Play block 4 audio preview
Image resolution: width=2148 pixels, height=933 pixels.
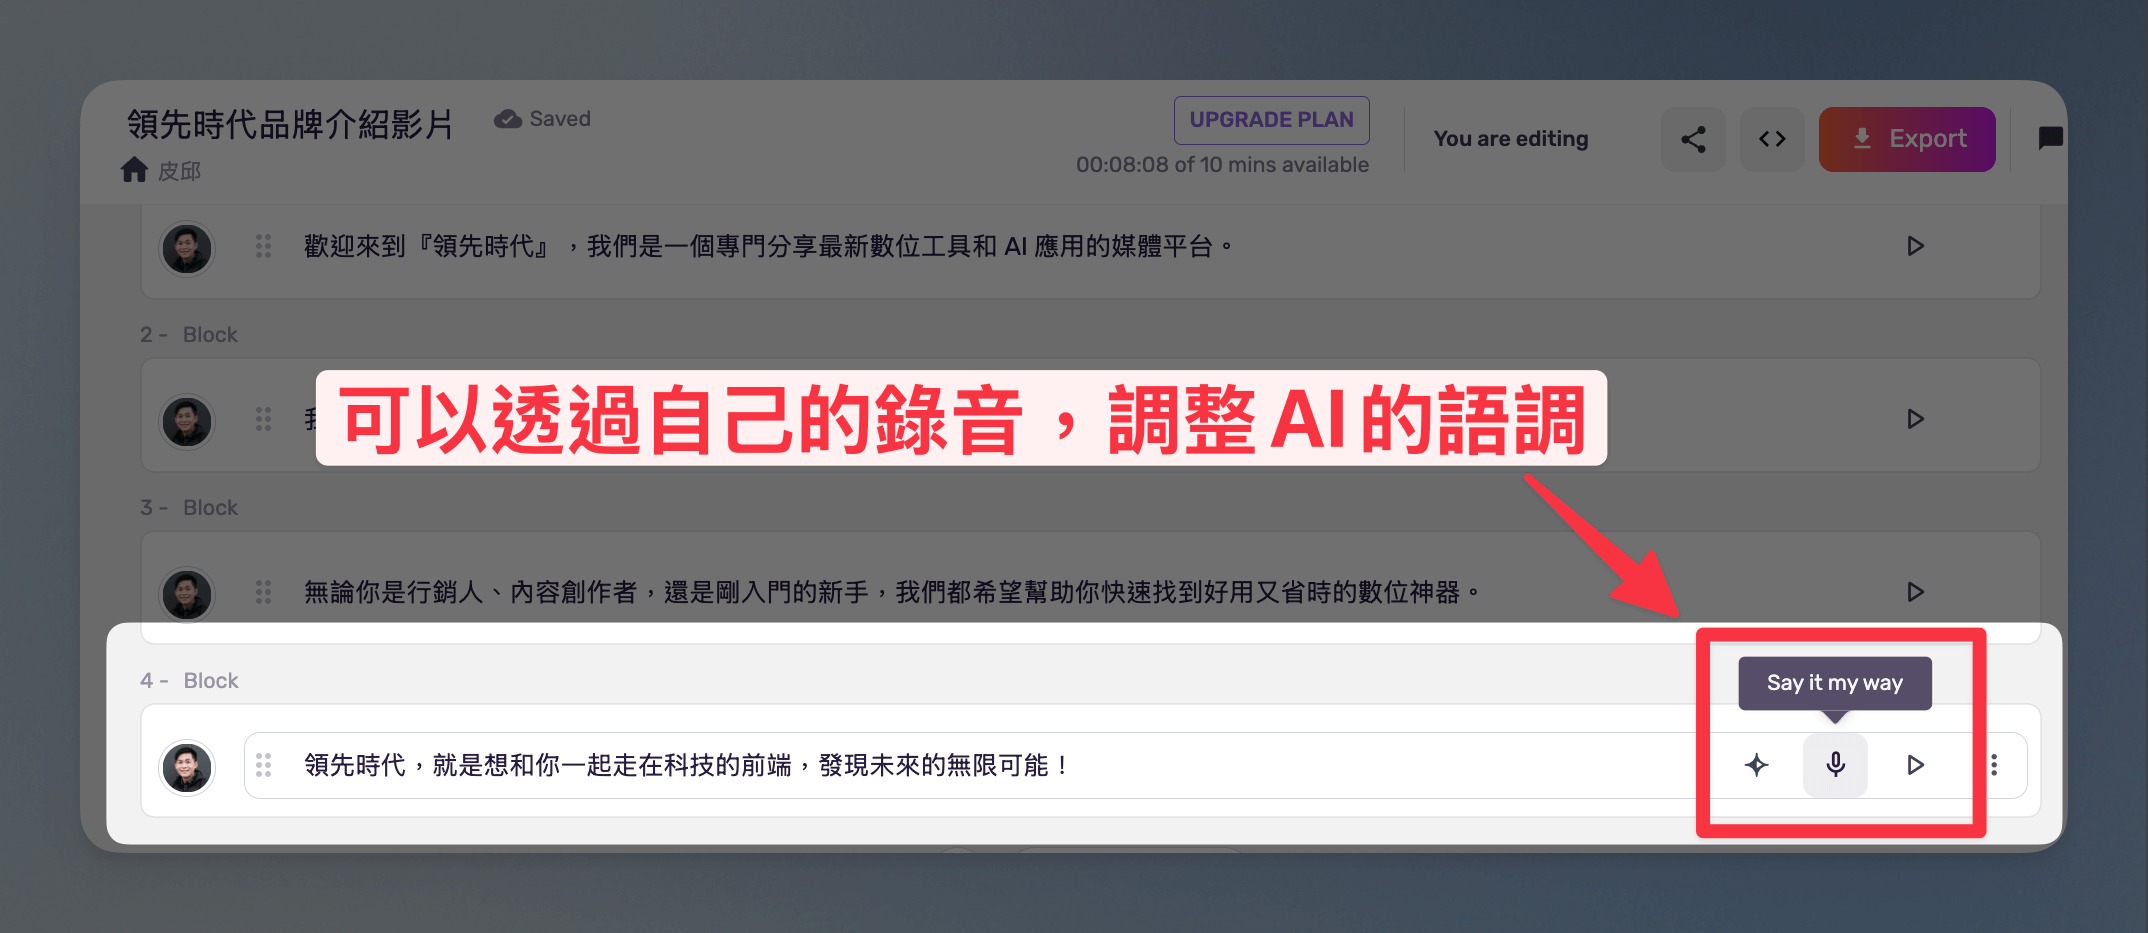click(1915, 765)
